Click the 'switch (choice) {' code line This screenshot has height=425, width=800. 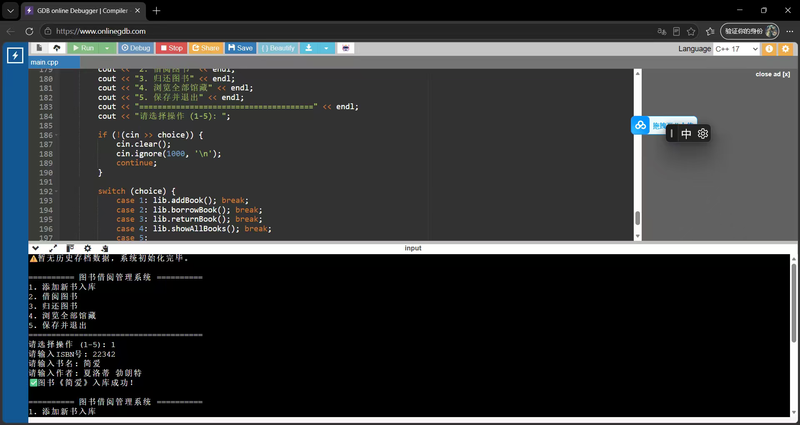[x=137, y=191]
